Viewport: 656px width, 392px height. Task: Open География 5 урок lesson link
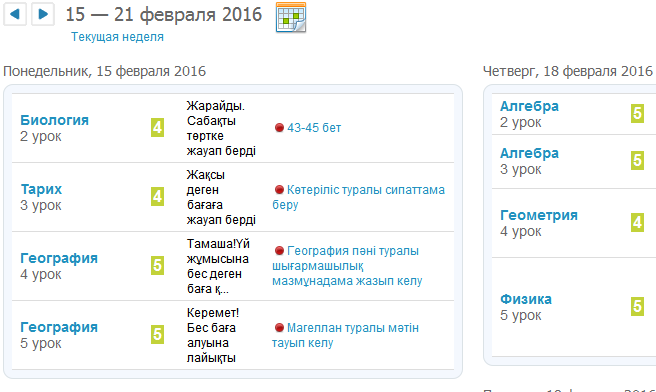pos(59,327)
